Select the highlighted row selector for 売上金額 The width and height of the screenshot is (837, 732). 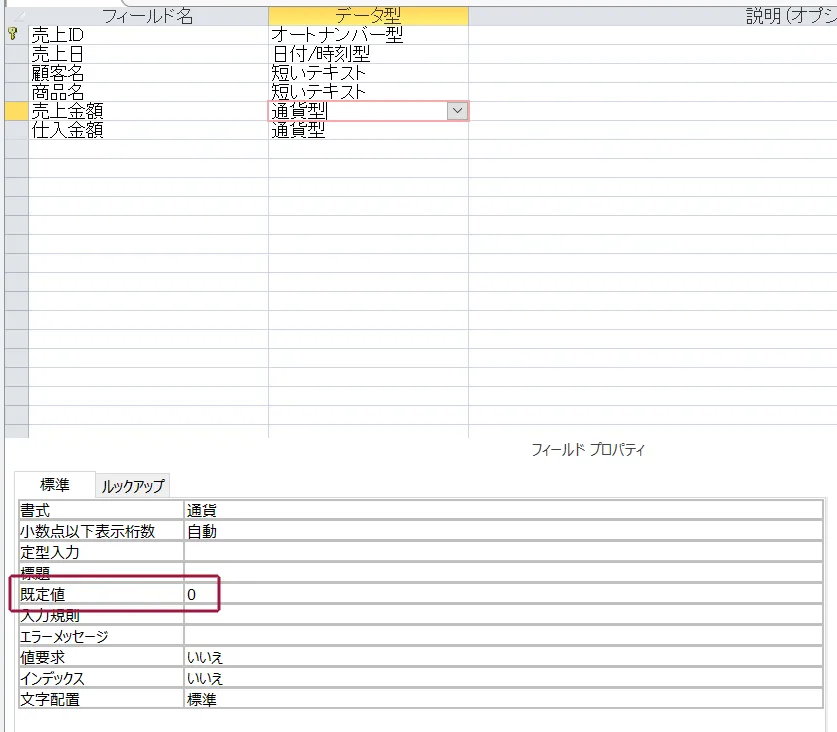click(x=15, y=111)
